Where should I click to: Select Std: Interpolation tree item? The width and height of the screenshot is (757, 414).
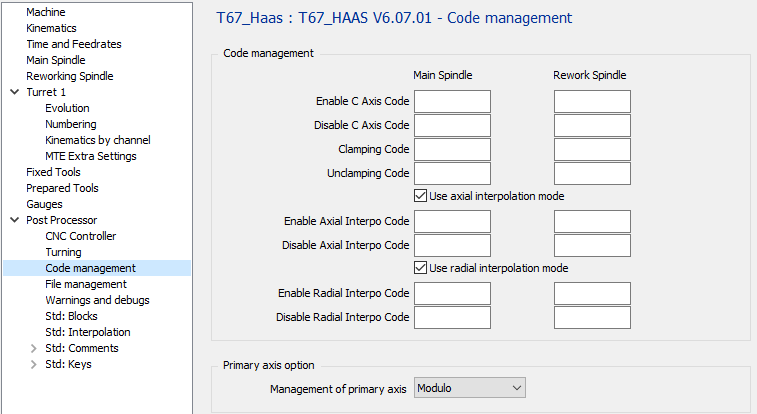click(x=87, y=332)
